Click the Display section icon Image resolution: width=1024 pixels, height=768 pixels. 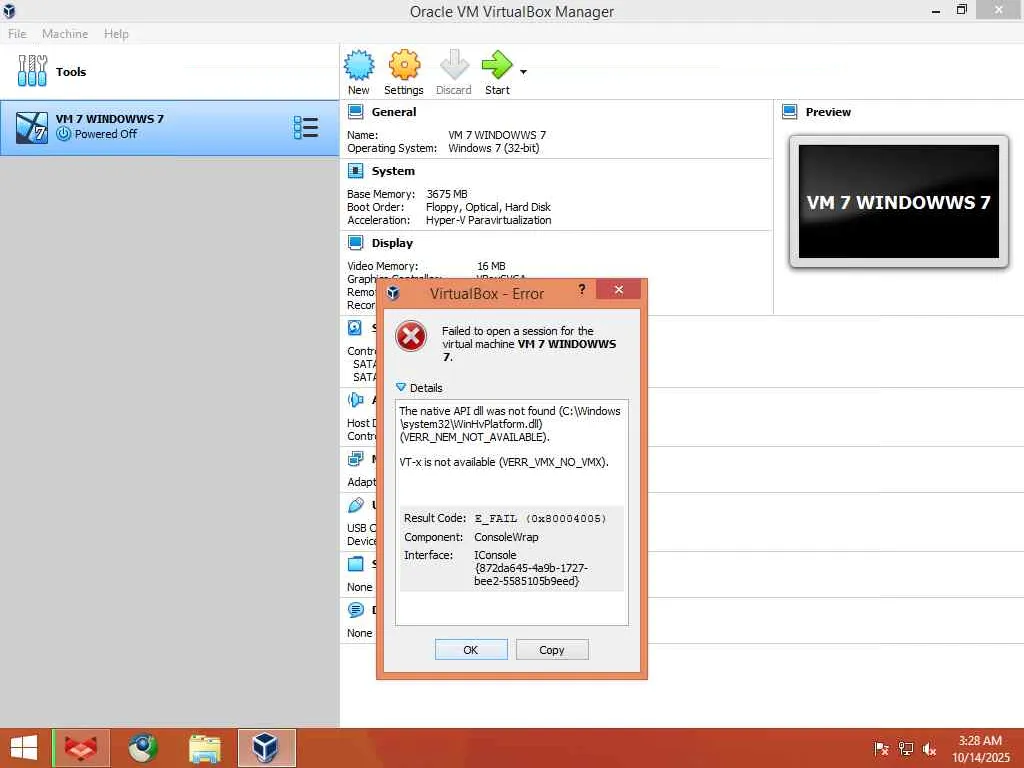click(355, 243)
